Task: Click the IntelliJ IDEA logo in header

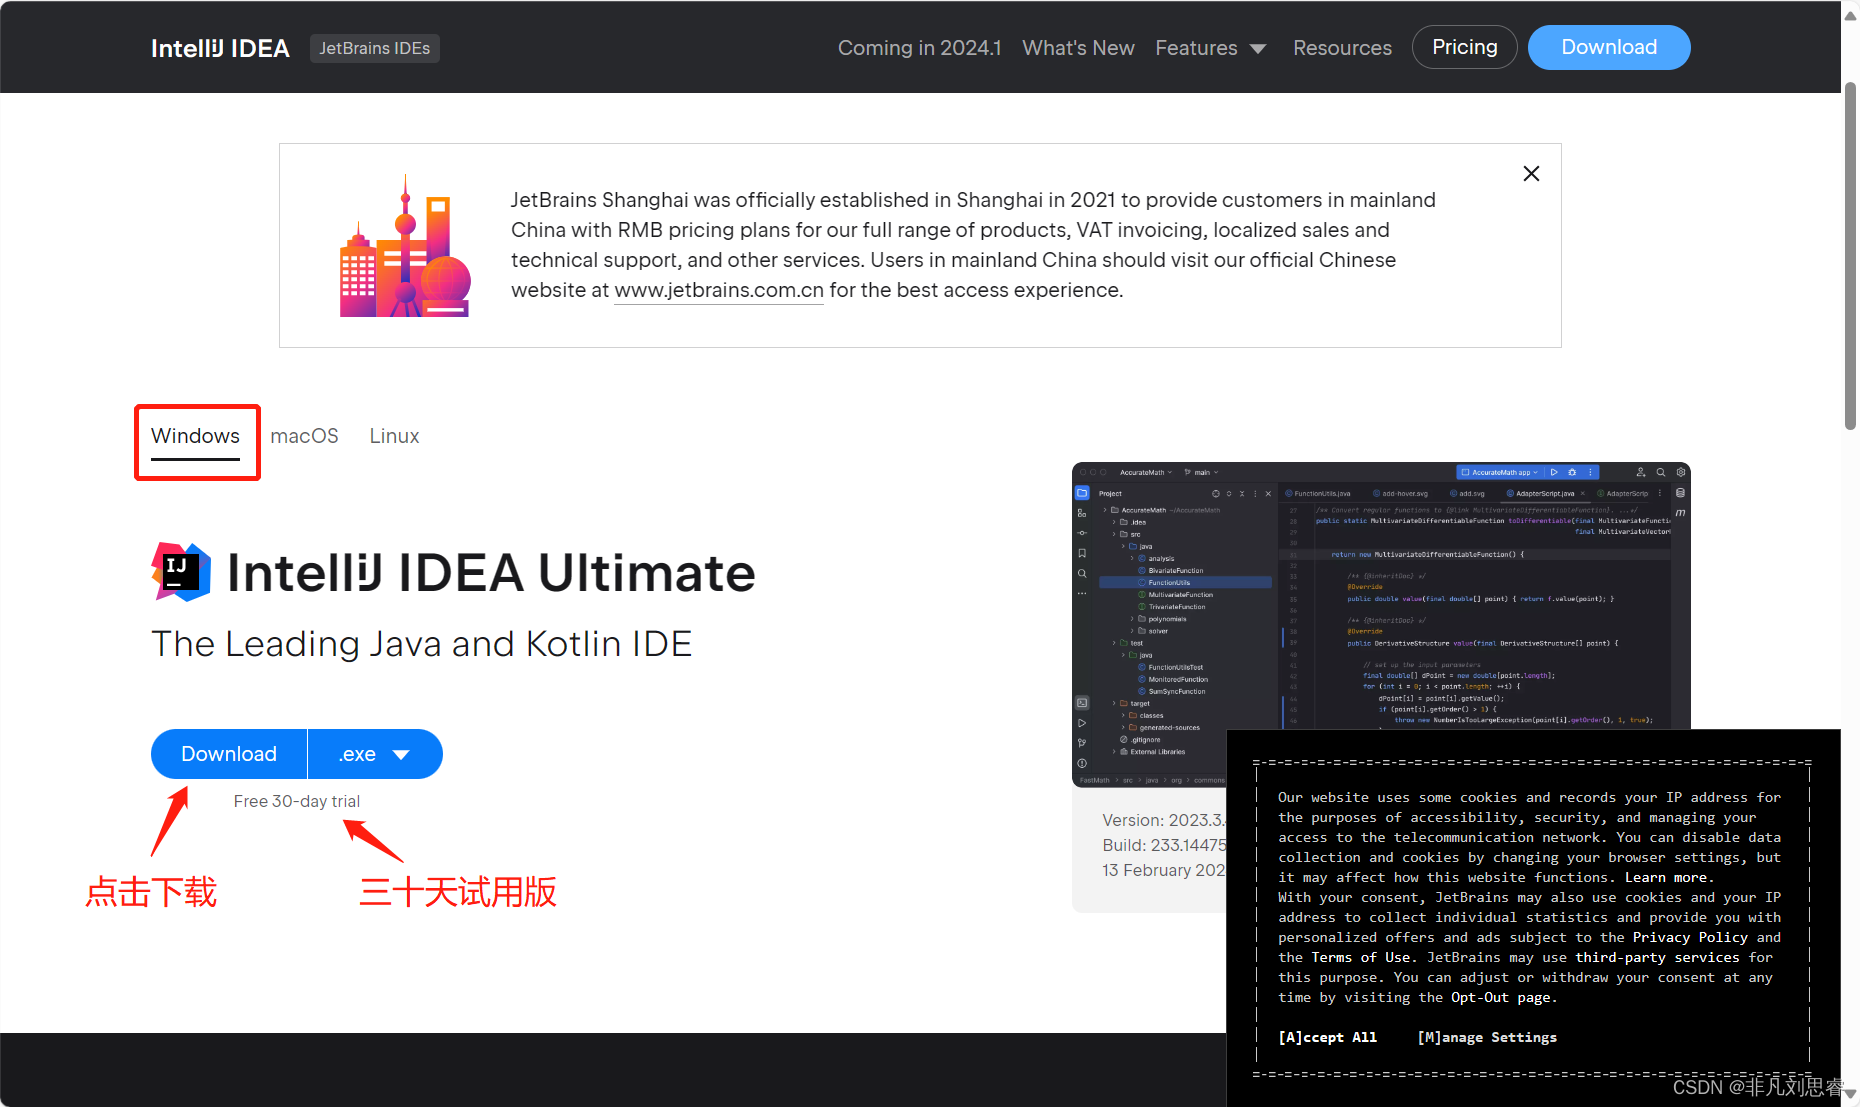Action: (x=220, y=48)
